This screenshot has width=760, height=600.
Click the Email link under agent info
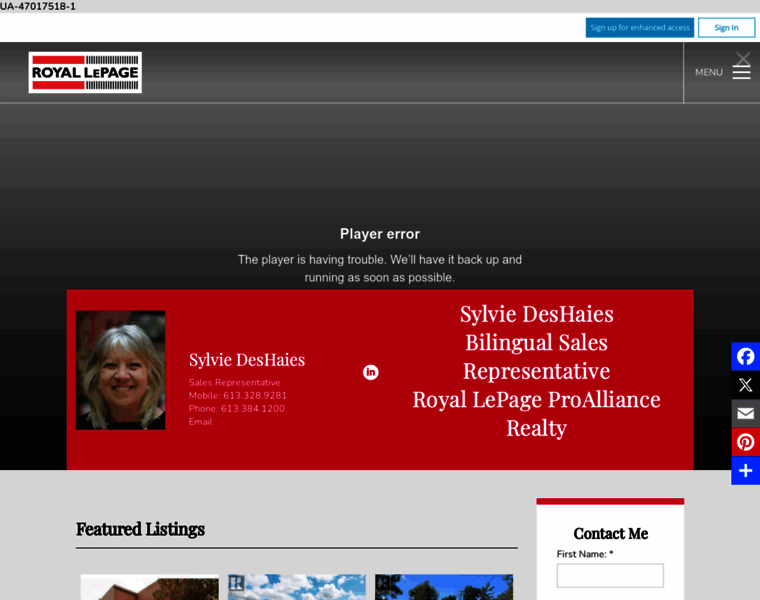tap(200, 422)
